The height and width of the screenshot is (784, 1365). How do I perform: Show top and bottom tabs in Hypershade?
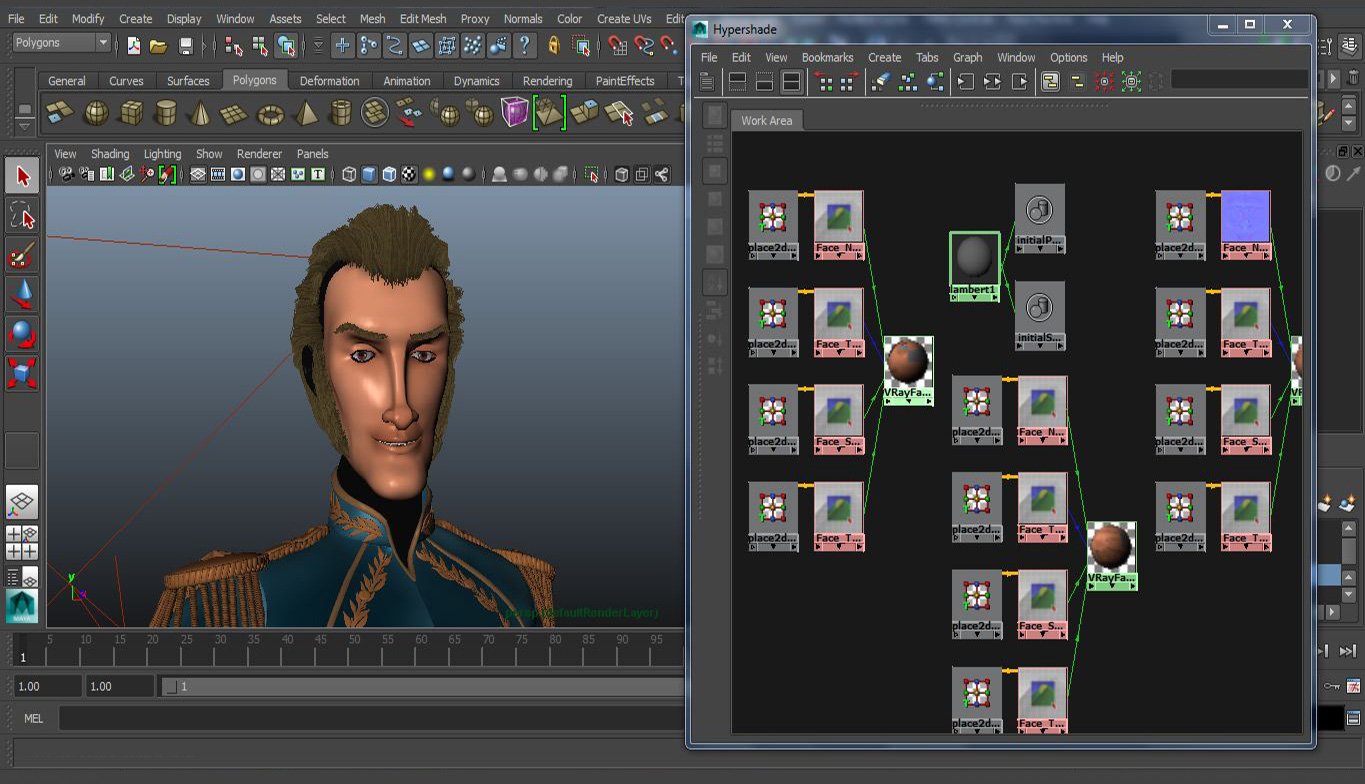coord(790,82)
